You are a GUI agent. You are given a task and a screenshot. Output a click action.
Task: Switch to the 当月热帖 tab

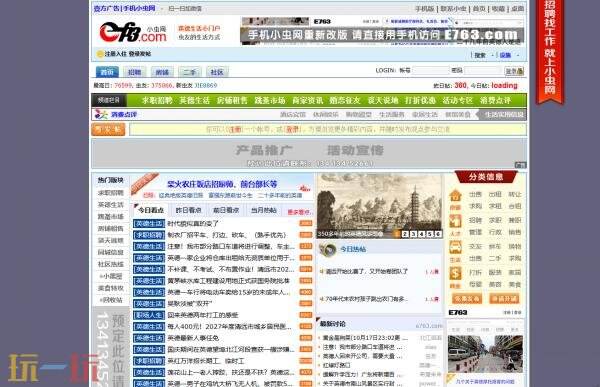coord(263,210)
